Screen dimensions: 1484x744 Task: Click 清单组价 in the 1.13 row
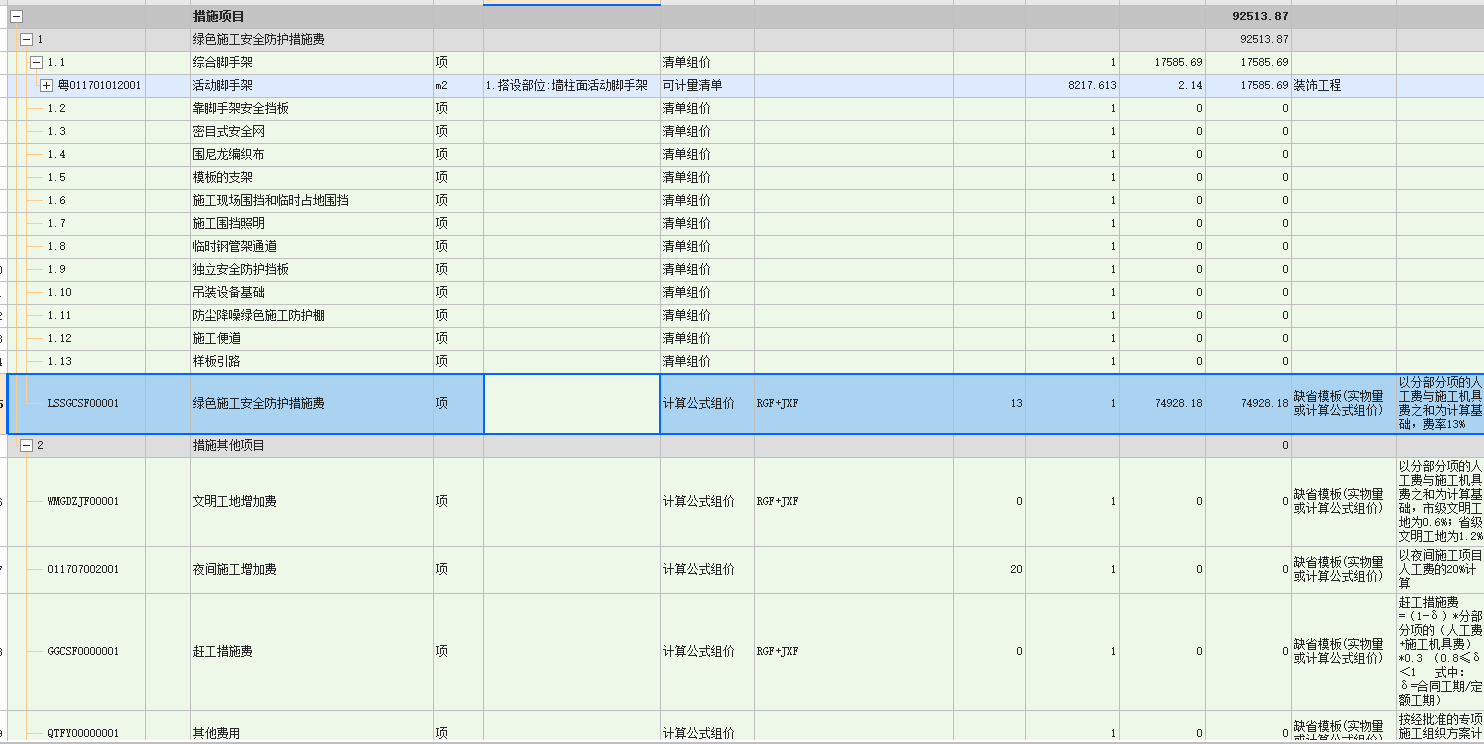[x=687, y=362]
